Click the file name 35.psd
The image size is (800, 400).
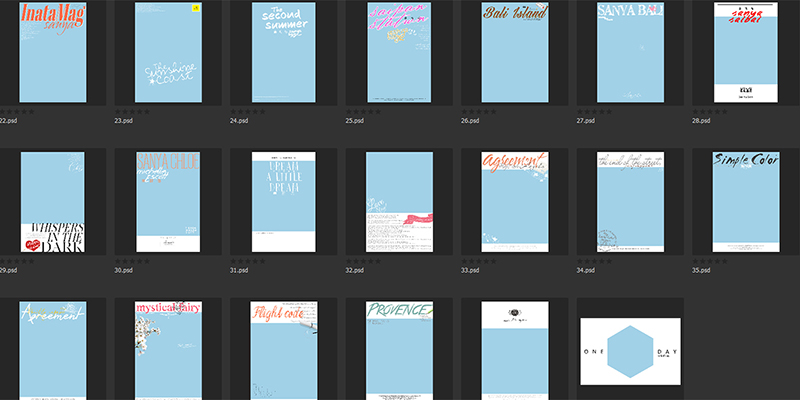tap(702, 270)
